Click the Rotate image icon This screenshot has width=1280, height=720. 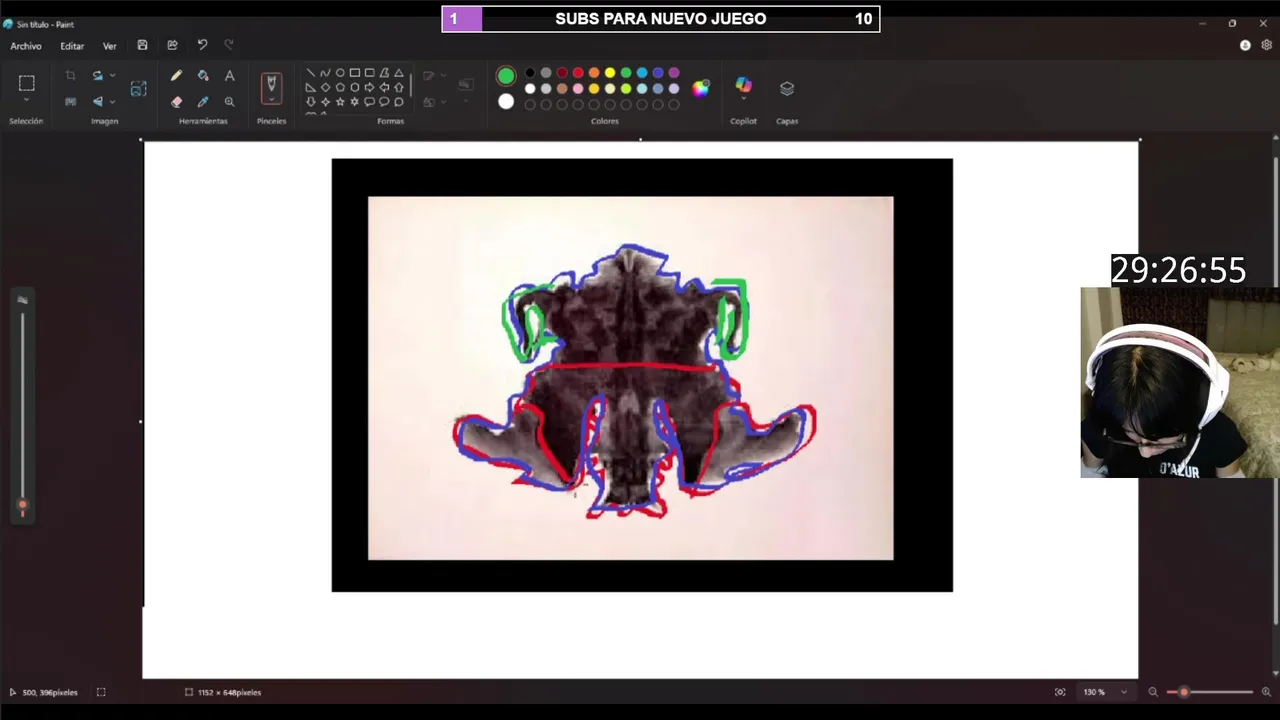[97, 76]
